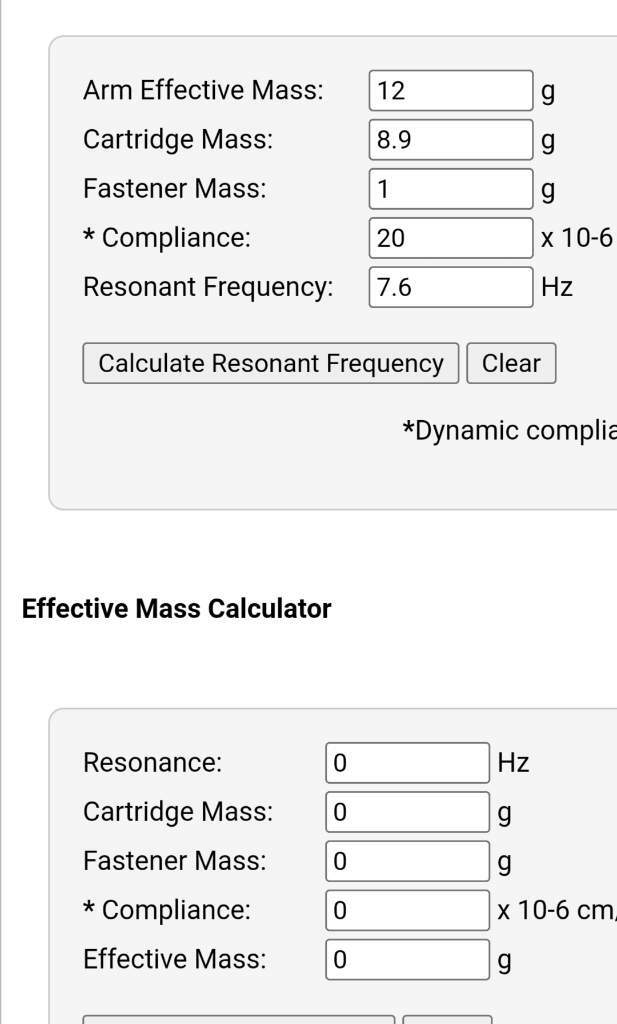Screen dimensions: 617x1024
Task: Click the "Effective Mass:" label near bottom
Action: coord(174,959)
